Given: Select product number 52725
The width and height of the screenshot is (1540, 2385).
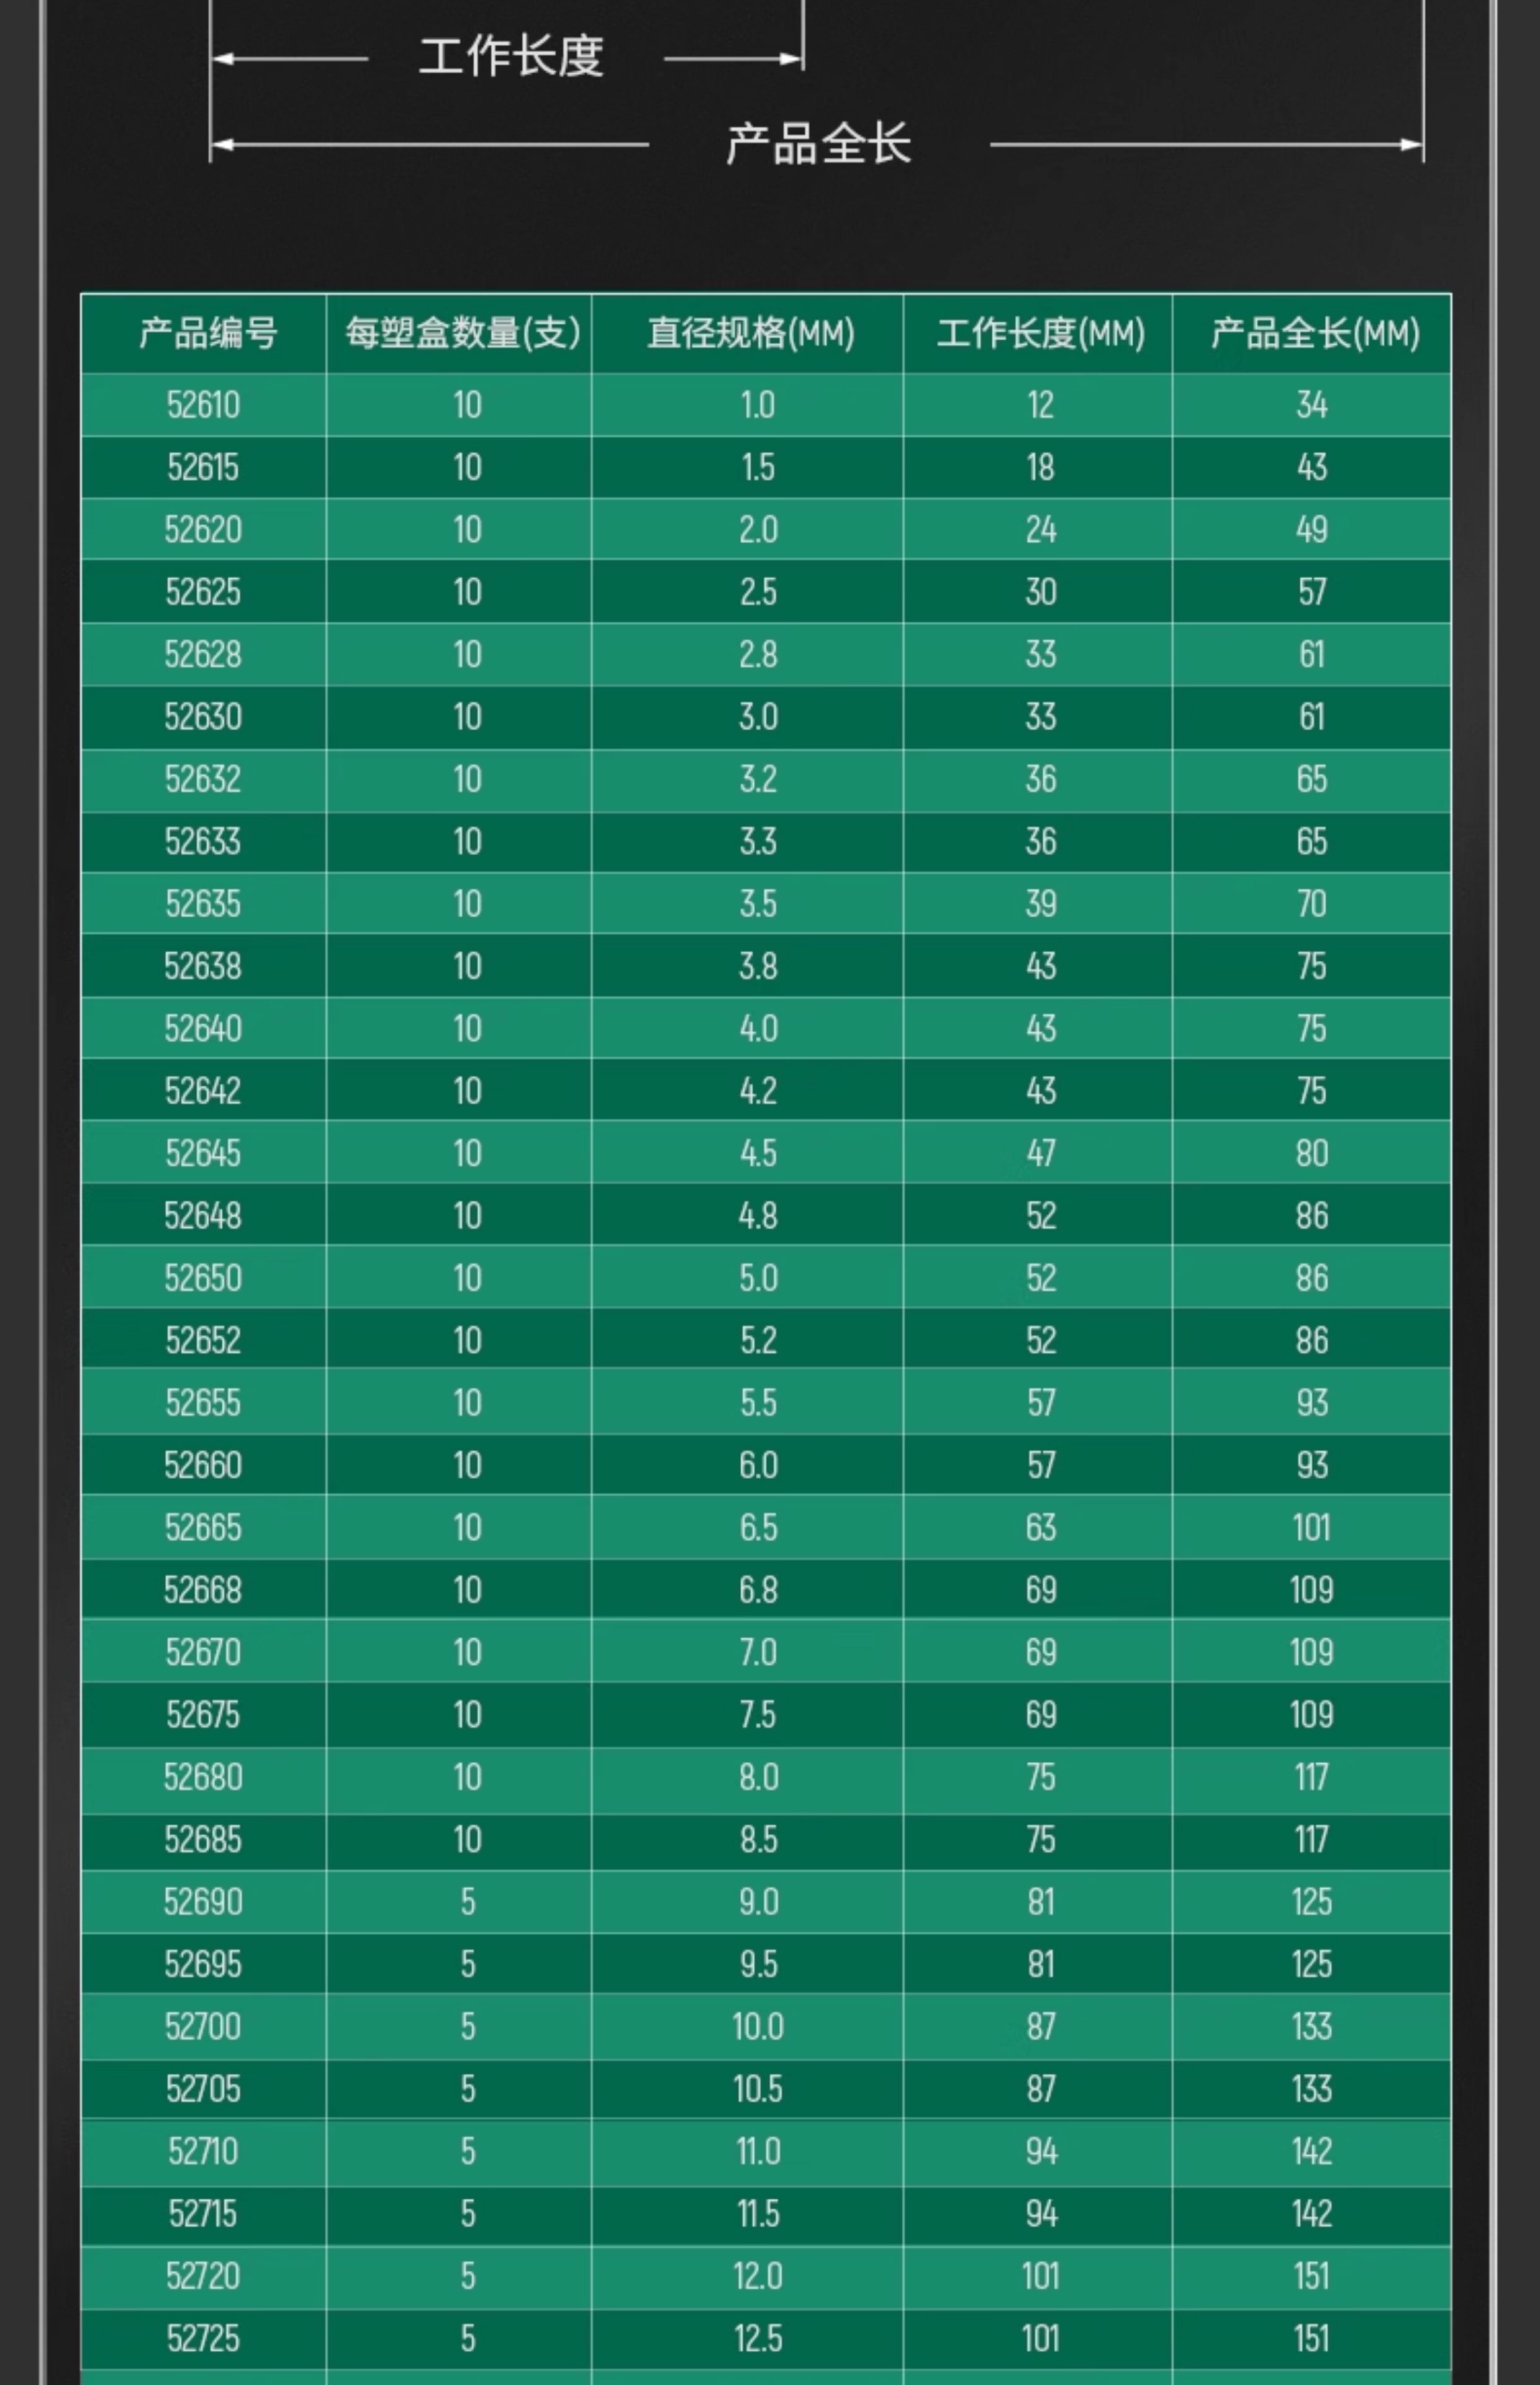Looking at the screenshot, I should 203,2338.
